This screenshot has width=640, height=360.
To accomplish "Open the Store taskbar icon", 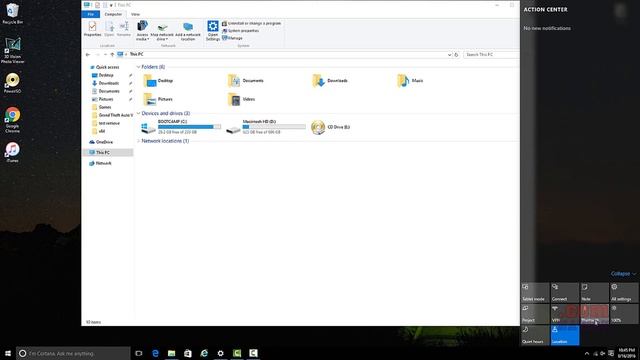I will pos(188,353).
